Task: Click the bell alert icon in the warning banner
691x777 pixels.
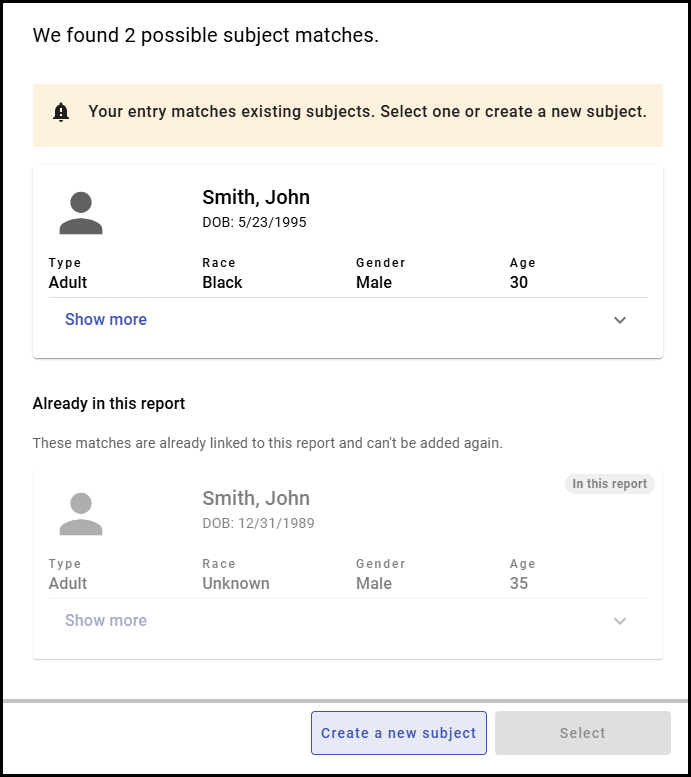Action: (61, 112)
